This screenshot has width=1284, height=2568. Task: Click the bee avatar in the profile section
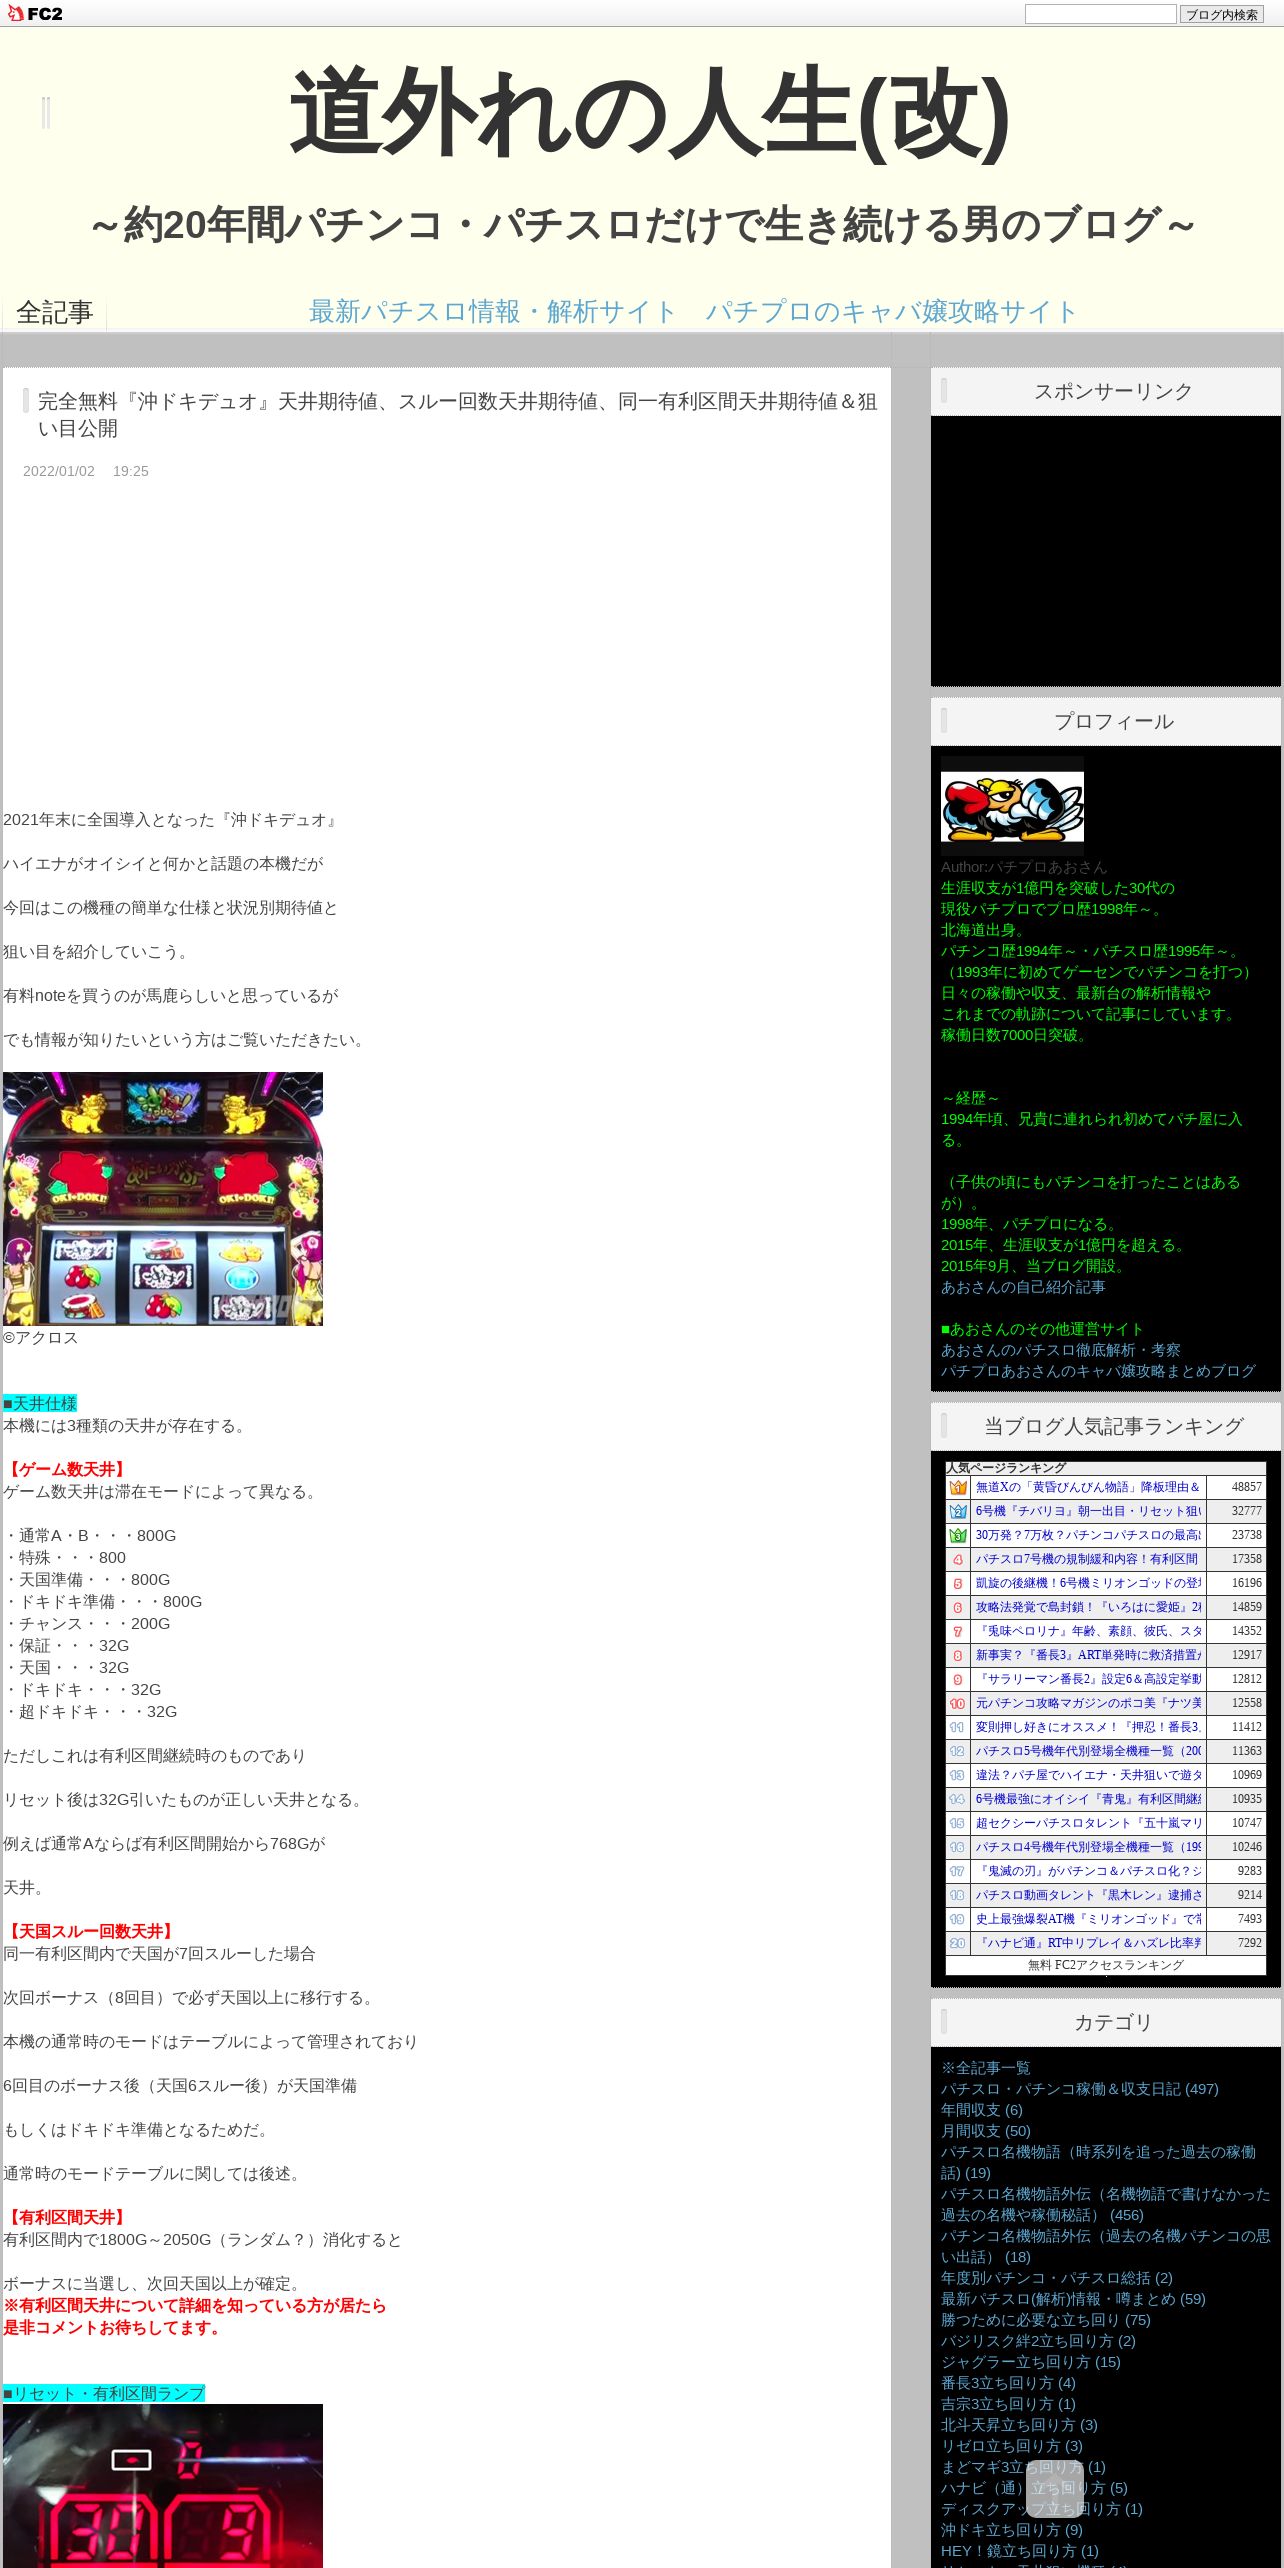(1012, 806)
